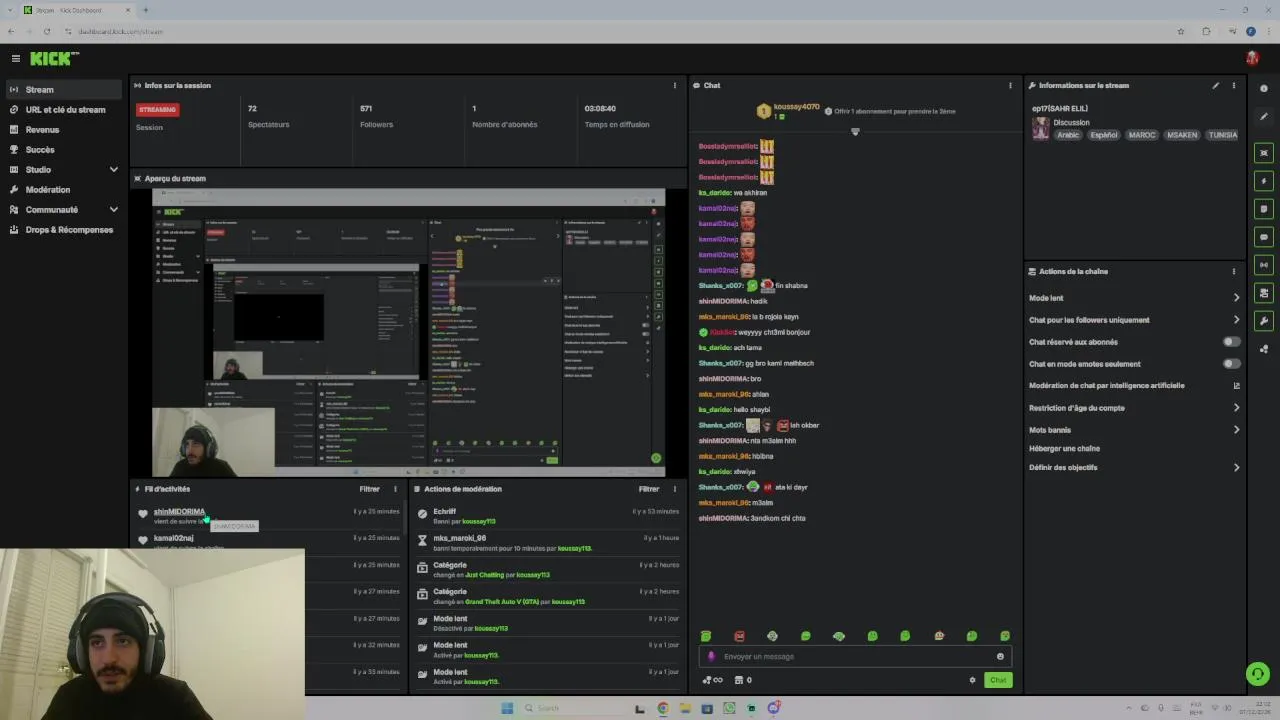Open Infos sur la session panel options

[675, 85]
